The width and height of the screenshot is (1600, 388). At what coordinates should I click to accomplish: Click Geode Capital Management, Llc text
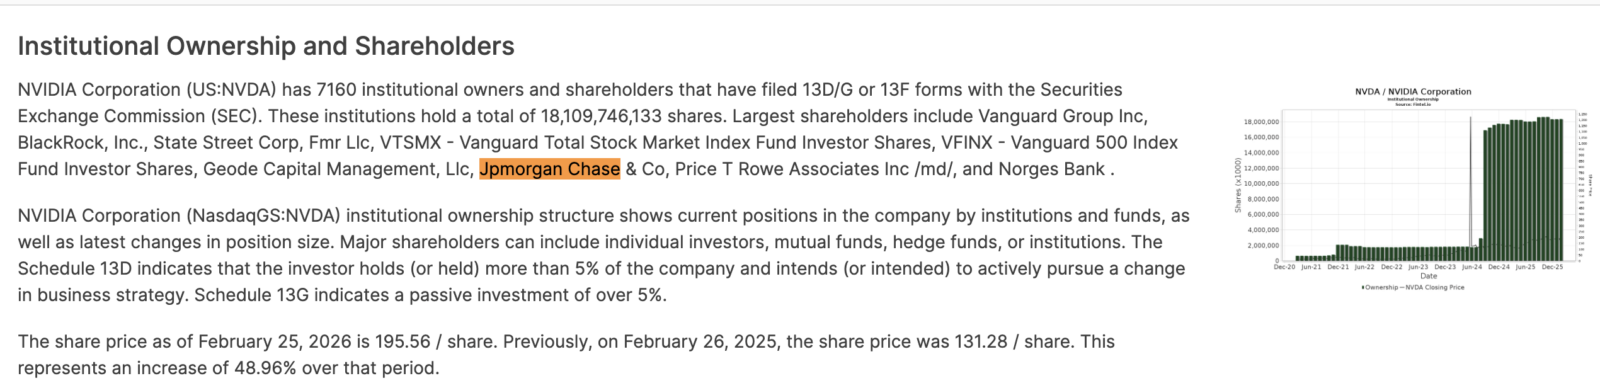[337, 169]
